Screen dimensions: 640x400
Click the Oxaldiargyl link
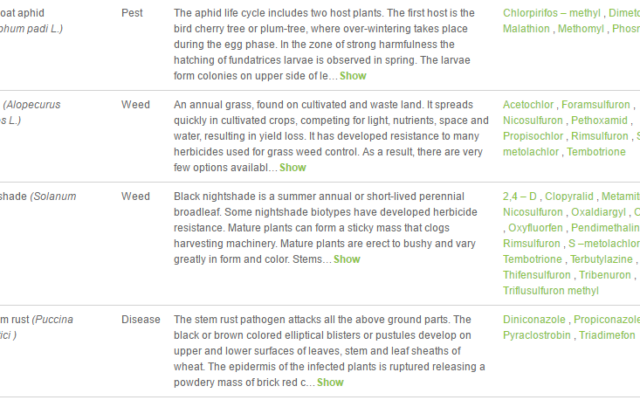point(598,212)
